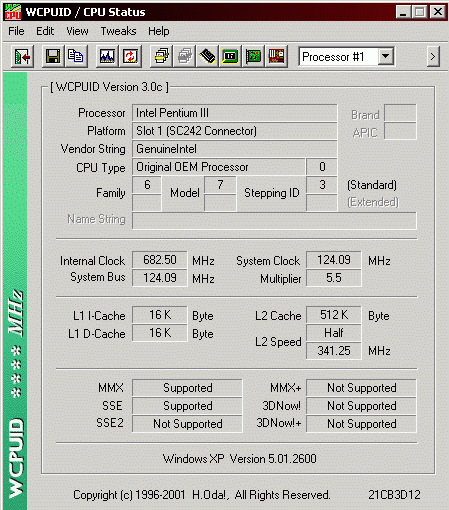Click the Stepping ID value 3
The width and height of the screenshot is (449, 510).
click(x=322, y=185)
